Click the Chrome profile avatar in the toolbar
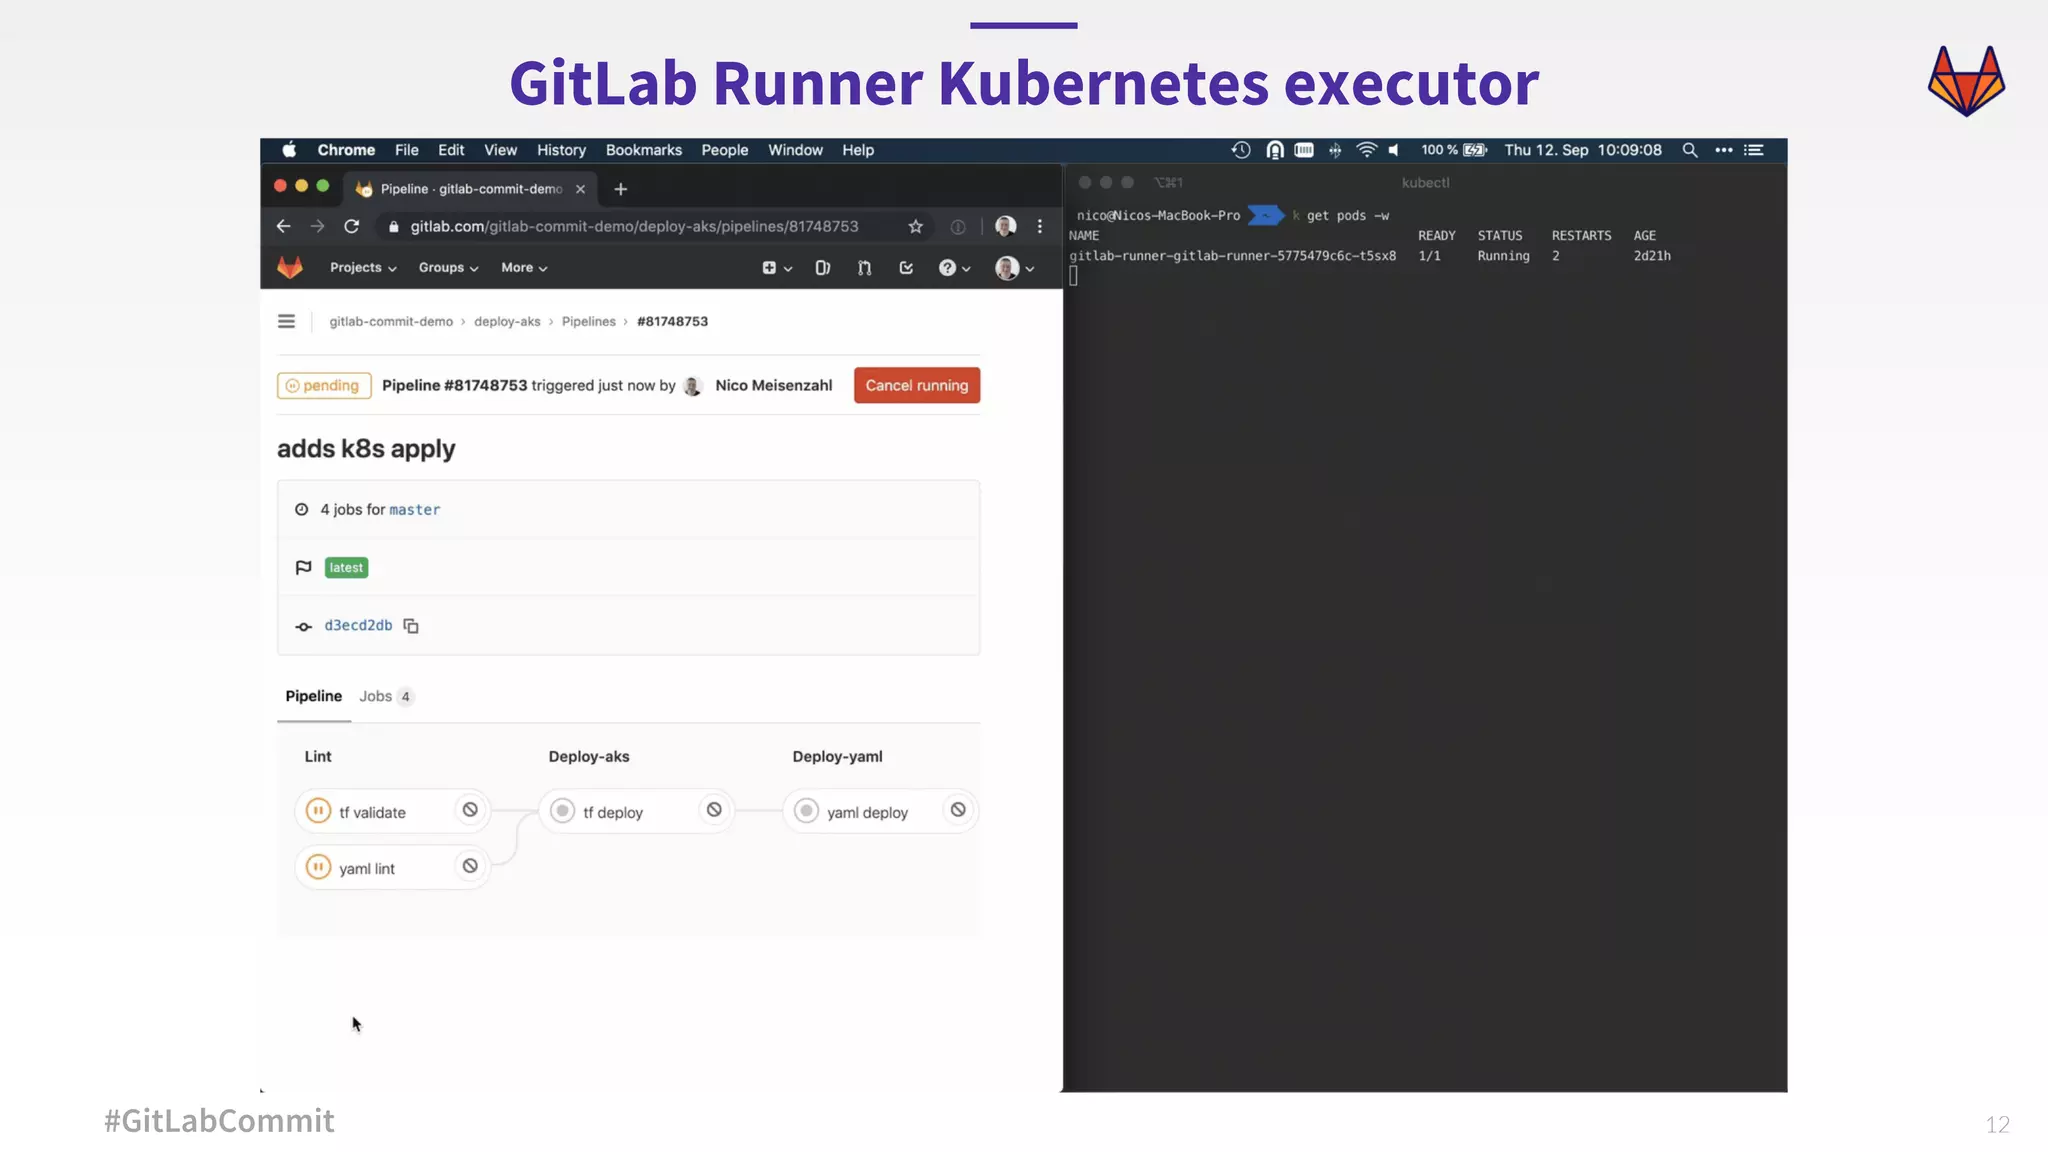Image resolution: width=2048 pixels, height=1152 pixels. click(1005, 227)
